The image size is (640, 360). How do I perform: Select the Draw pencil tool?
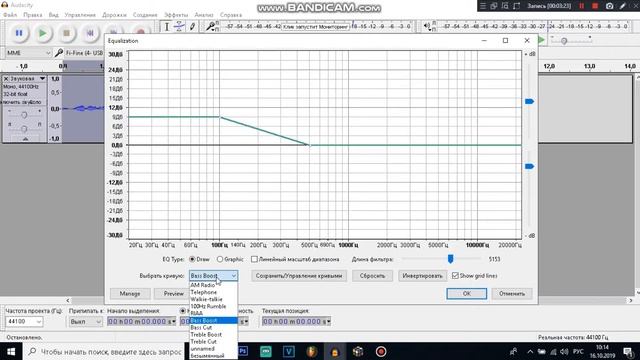point(192,27)
